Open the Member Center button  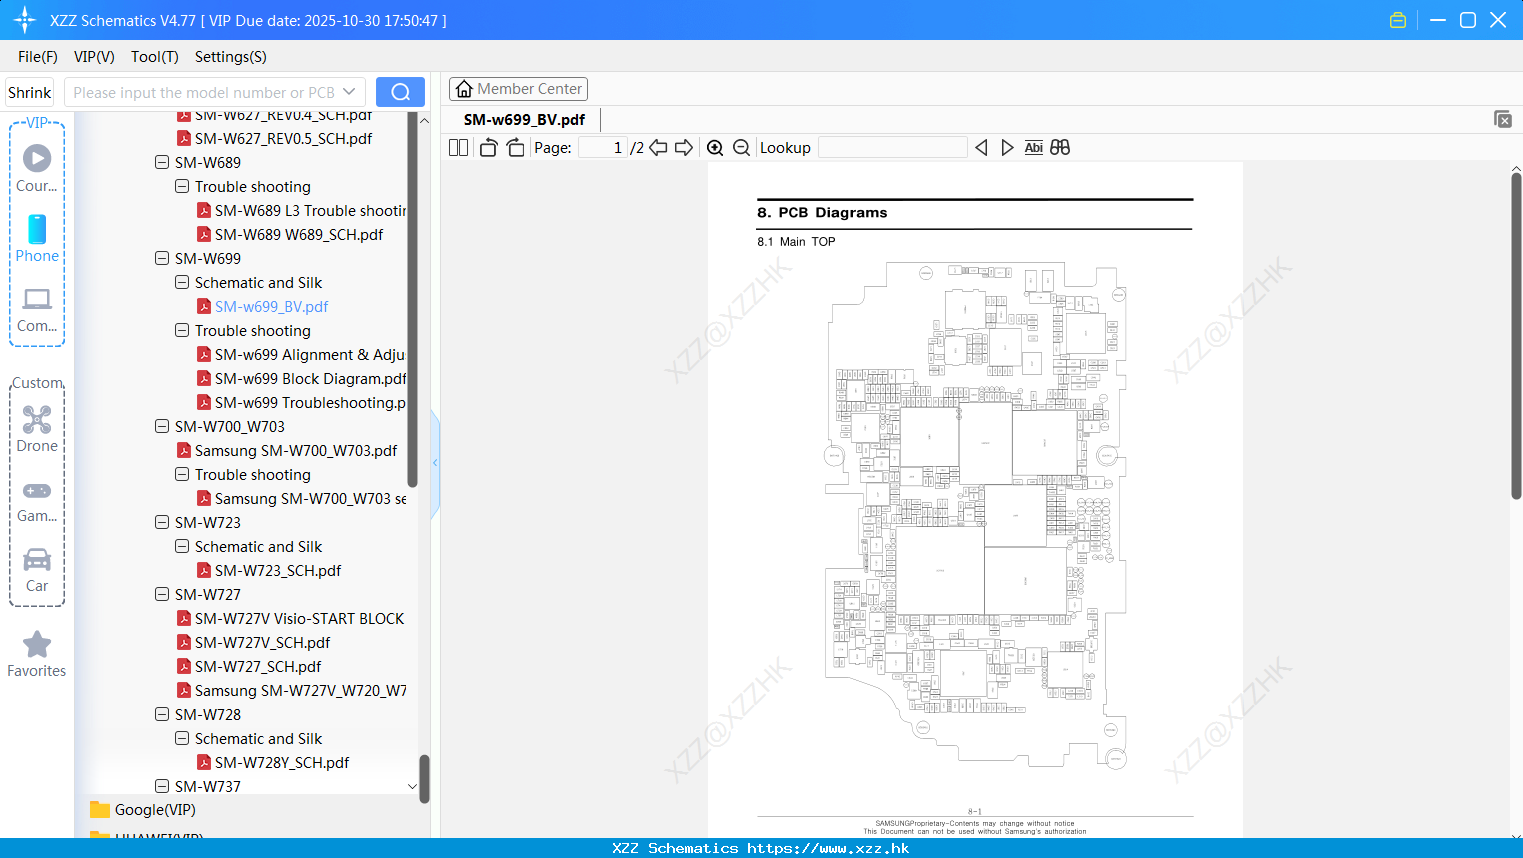tap(519, 89)
